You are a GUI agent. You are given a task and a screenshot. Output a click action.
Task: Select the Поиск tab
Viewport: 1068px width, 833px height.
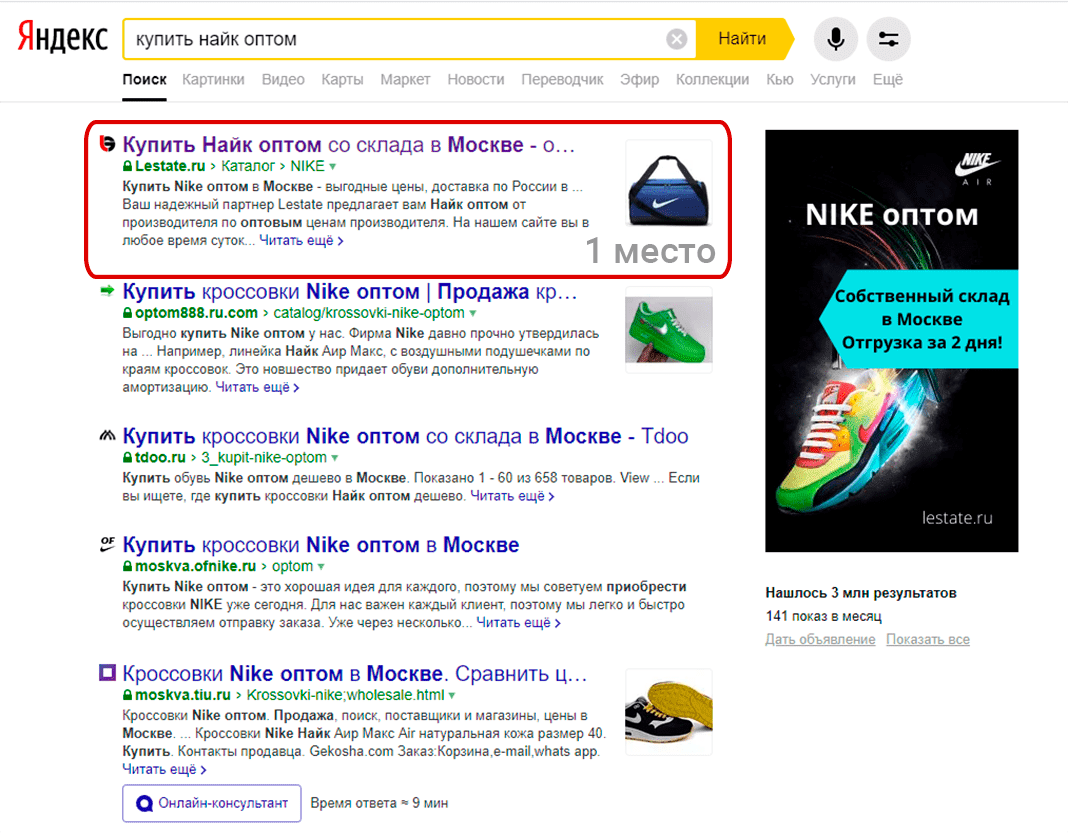[x=144, y=80]
